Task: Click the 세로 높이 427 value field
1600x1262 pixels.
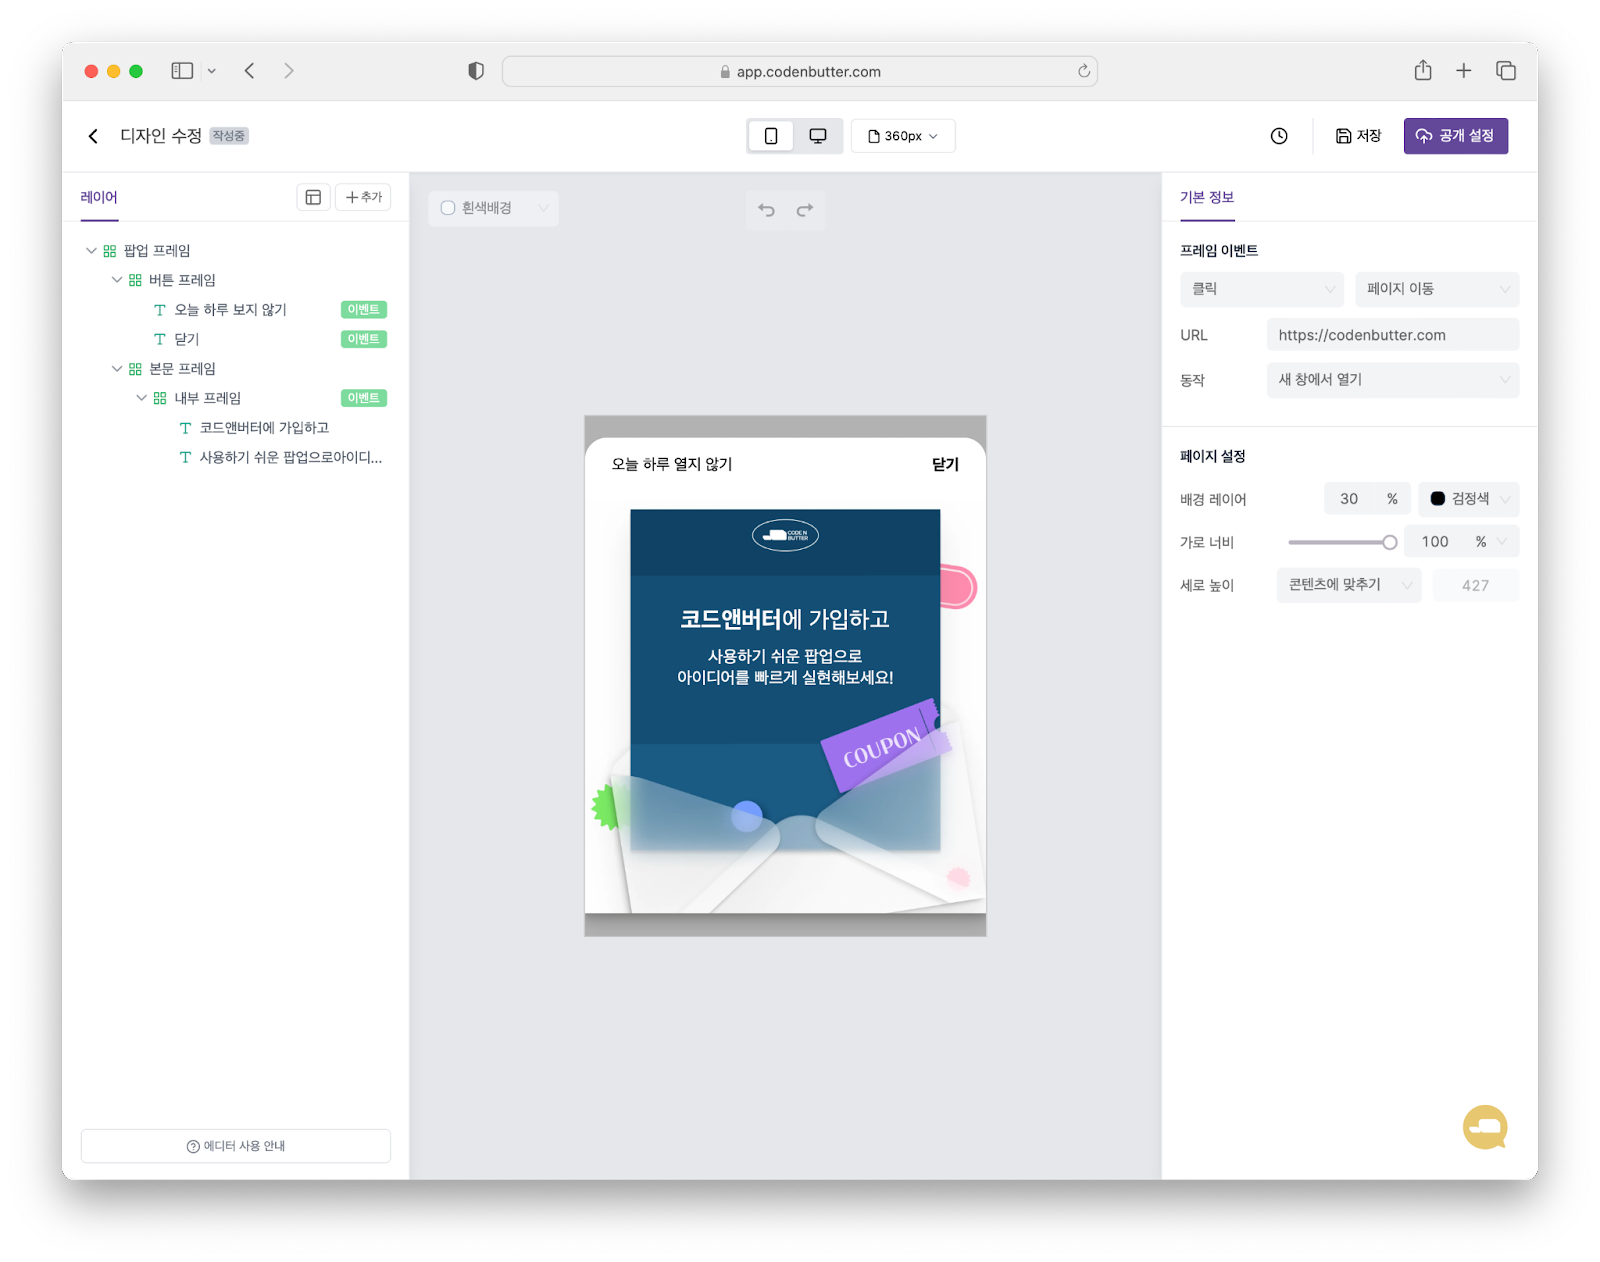Action: pos(1476,586)
